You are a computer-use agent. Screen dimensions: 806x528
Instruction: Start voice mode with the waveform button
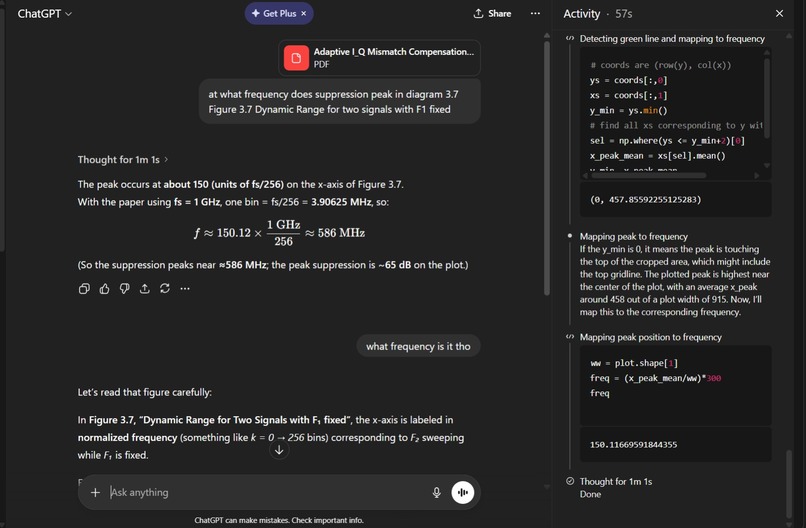tap(463, 493)
